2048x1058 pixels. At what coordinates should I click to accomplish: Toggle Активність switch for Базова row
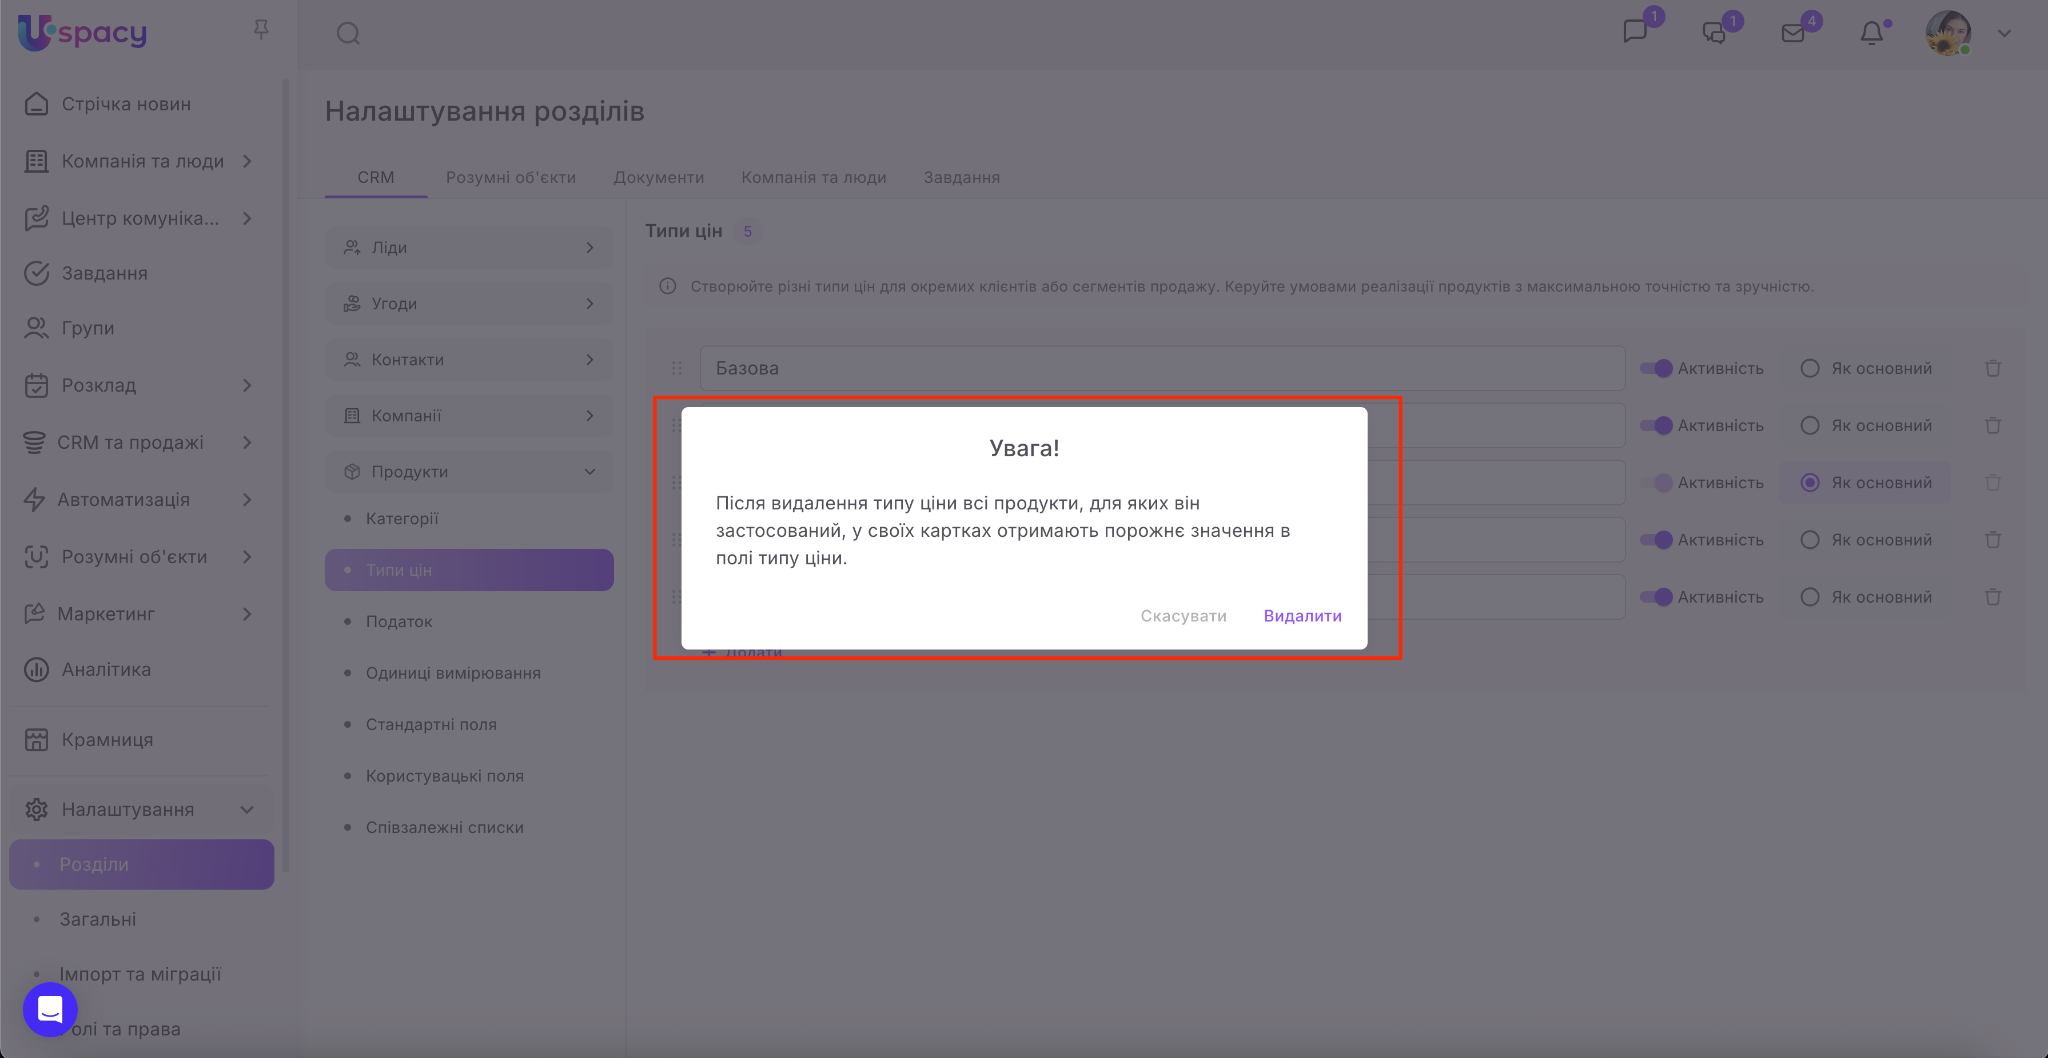click(1656, 369)
